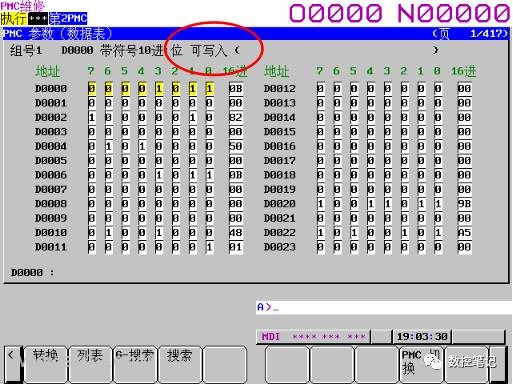Image resolution: width=513 pixels, height=385 pixels.
Task: Click the D0023 address label
Action: 280,247
